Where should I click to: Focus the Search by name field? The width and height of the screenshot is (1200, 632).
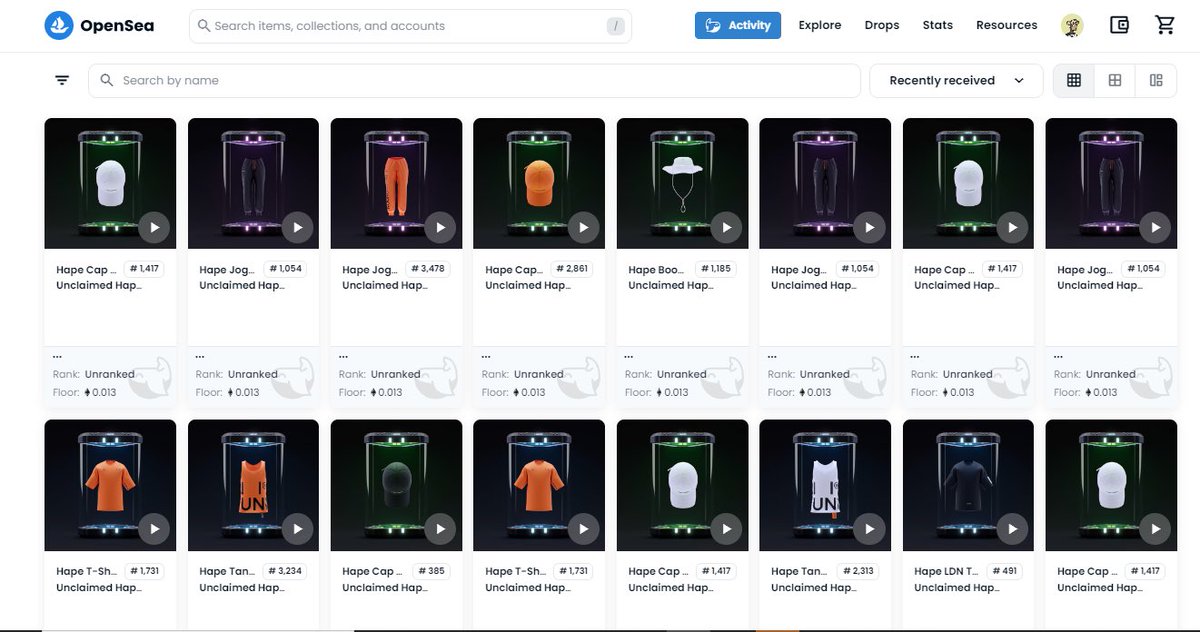[x=474, y=80]
